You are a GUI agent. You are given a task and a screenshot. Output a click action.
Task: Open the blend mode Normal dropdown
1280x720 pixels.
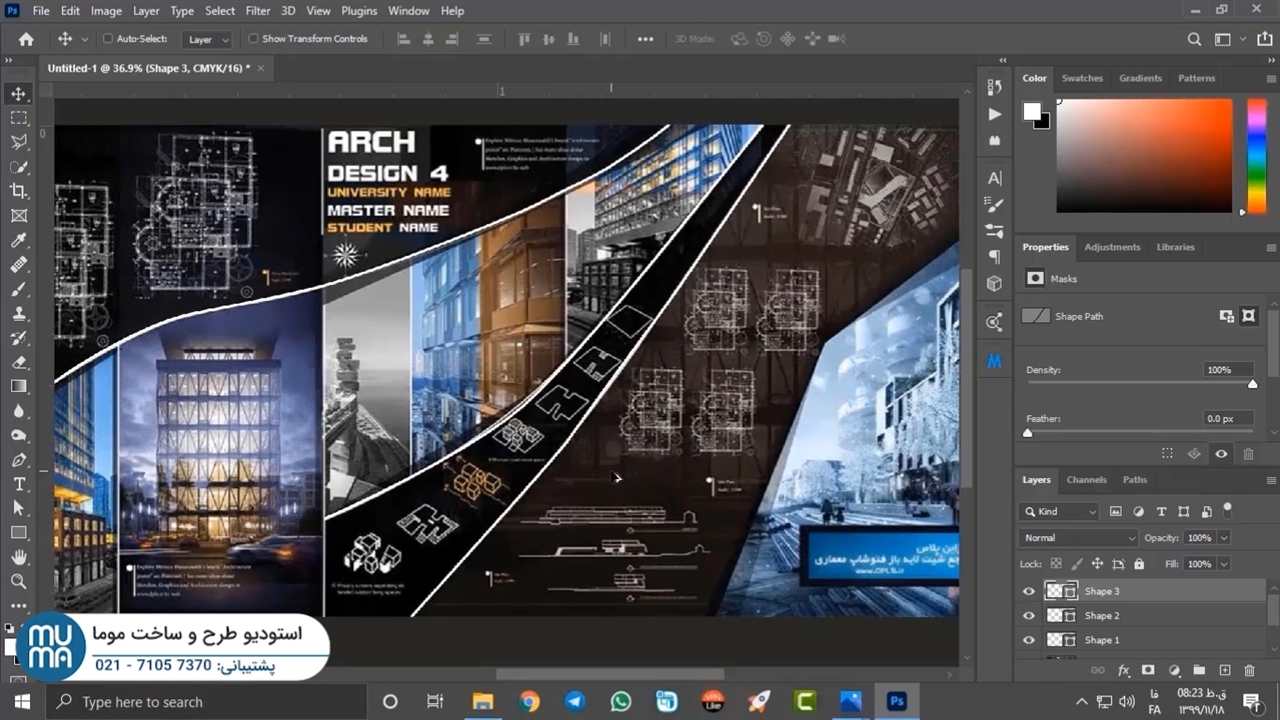pyautogui.click(x=1078, y=538)
